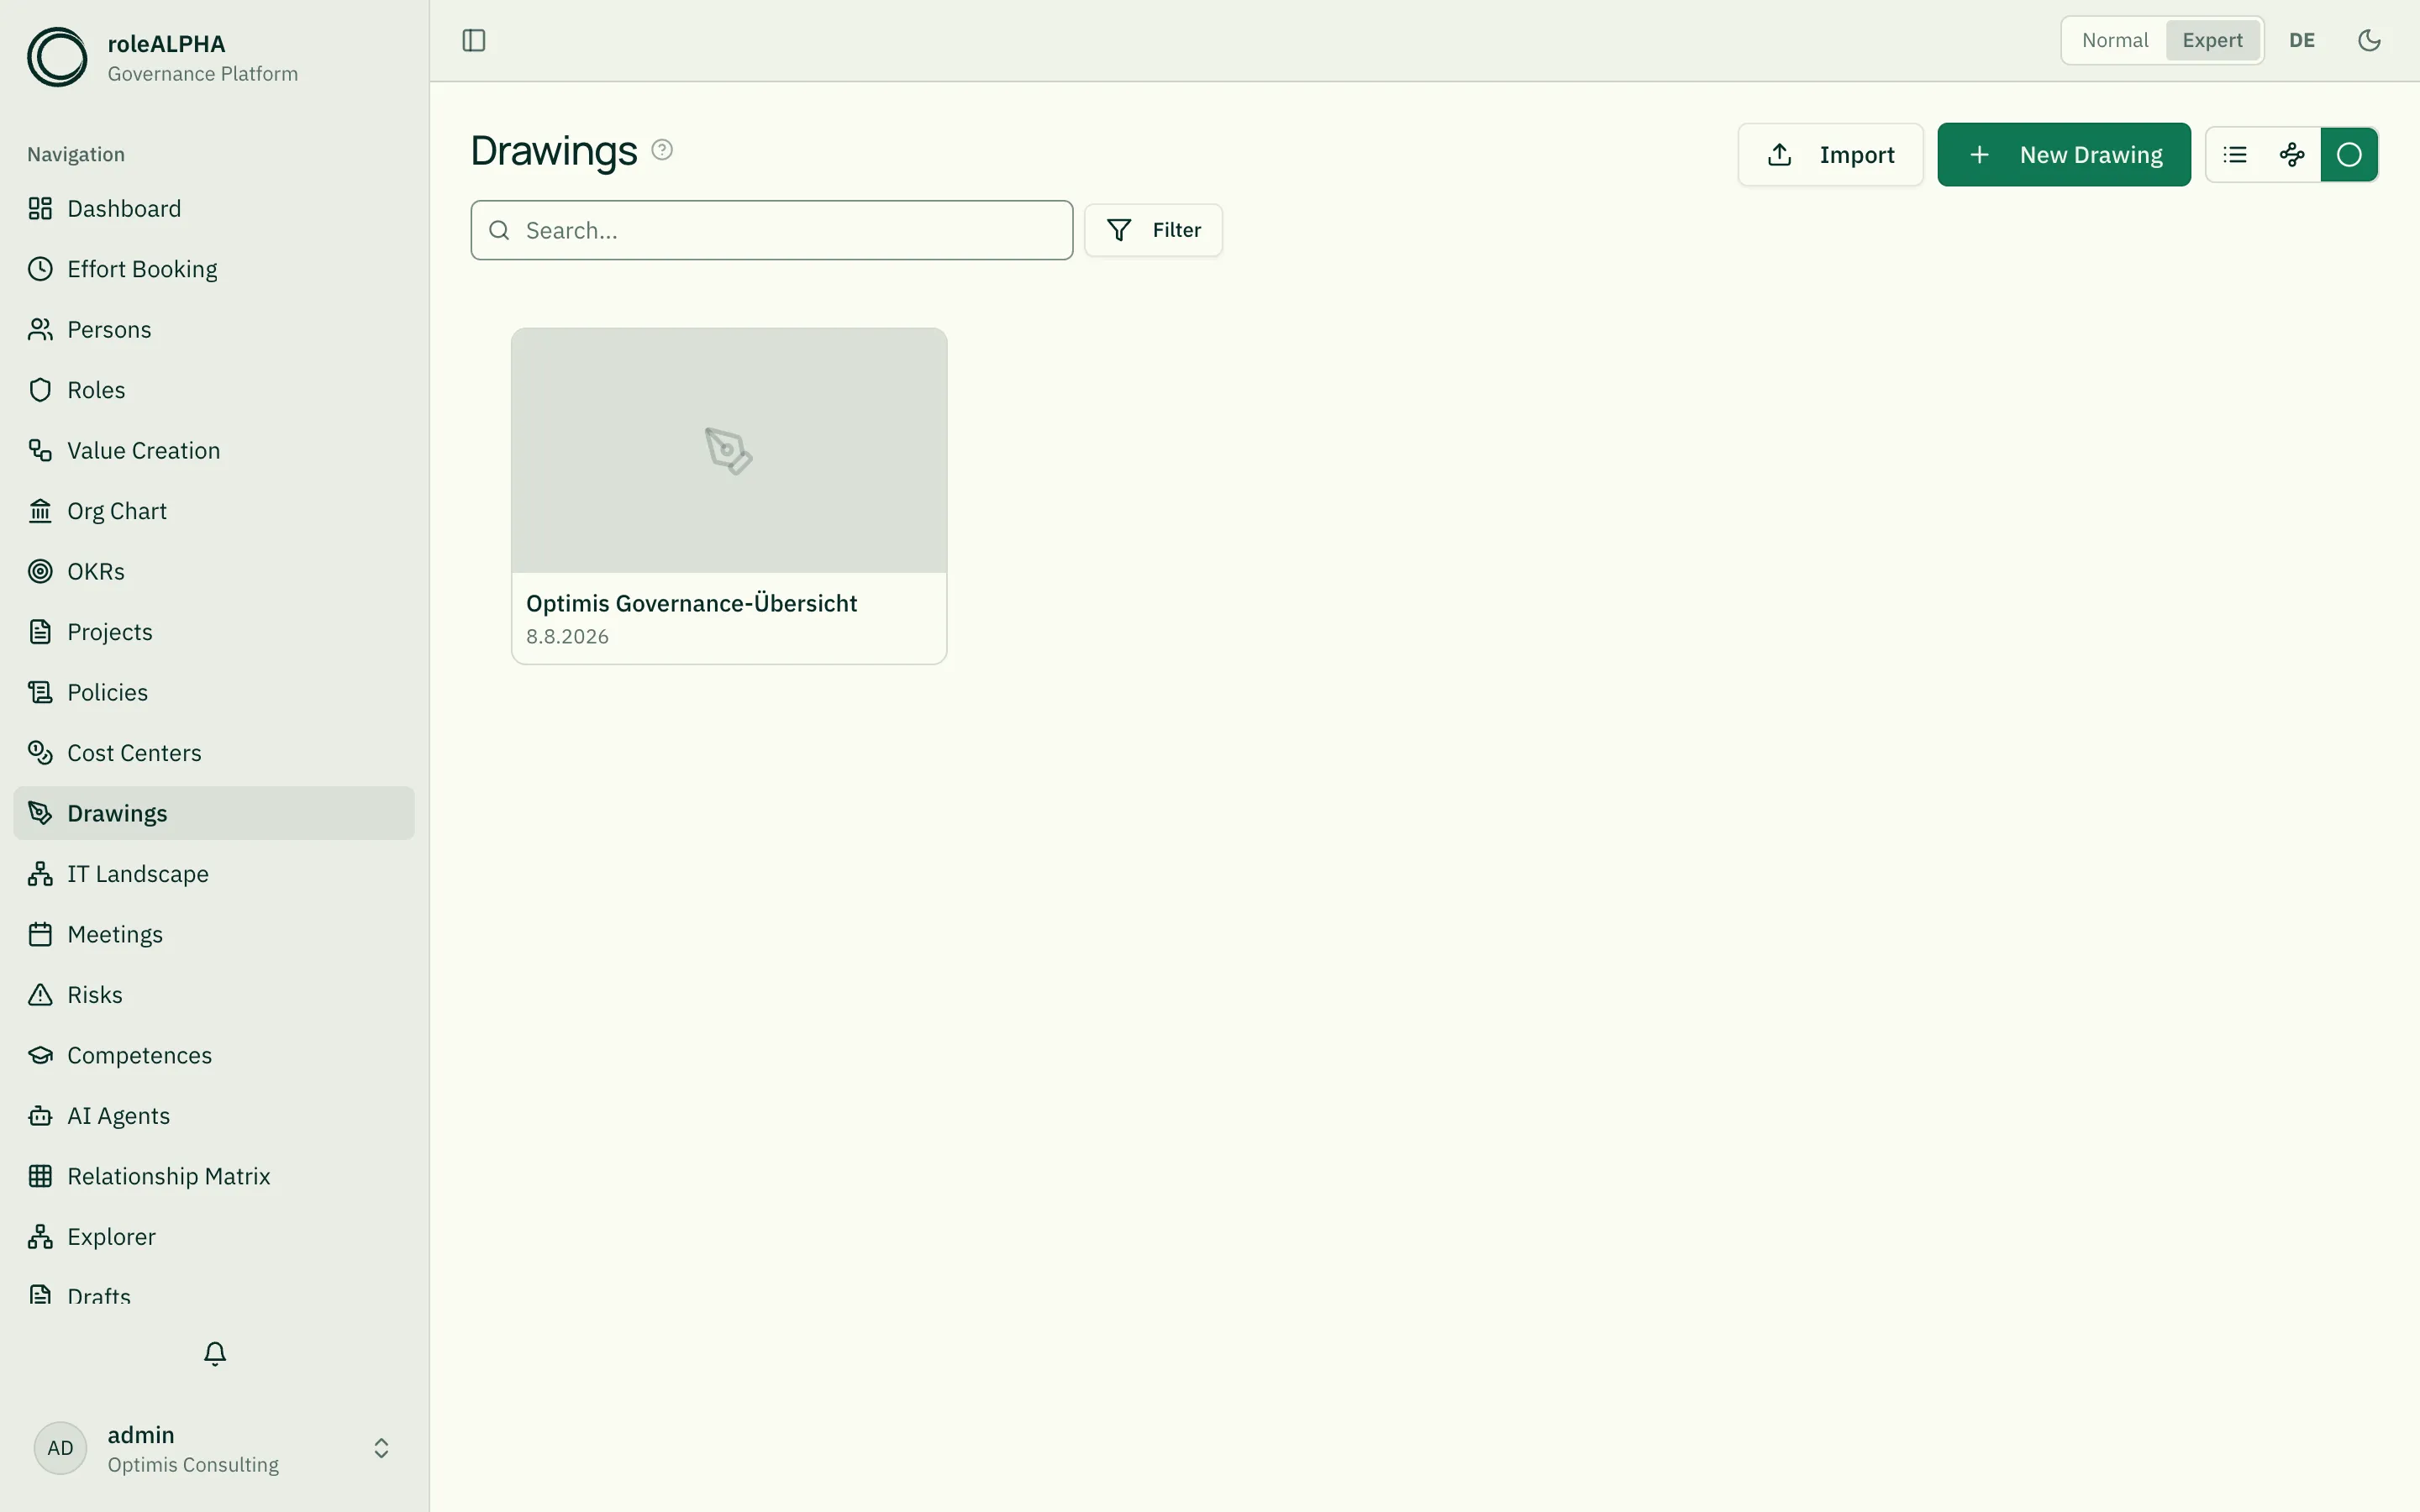Screen dimensions: 2420x1512
Task: Click the Import button
Action: pos(1830,155)
